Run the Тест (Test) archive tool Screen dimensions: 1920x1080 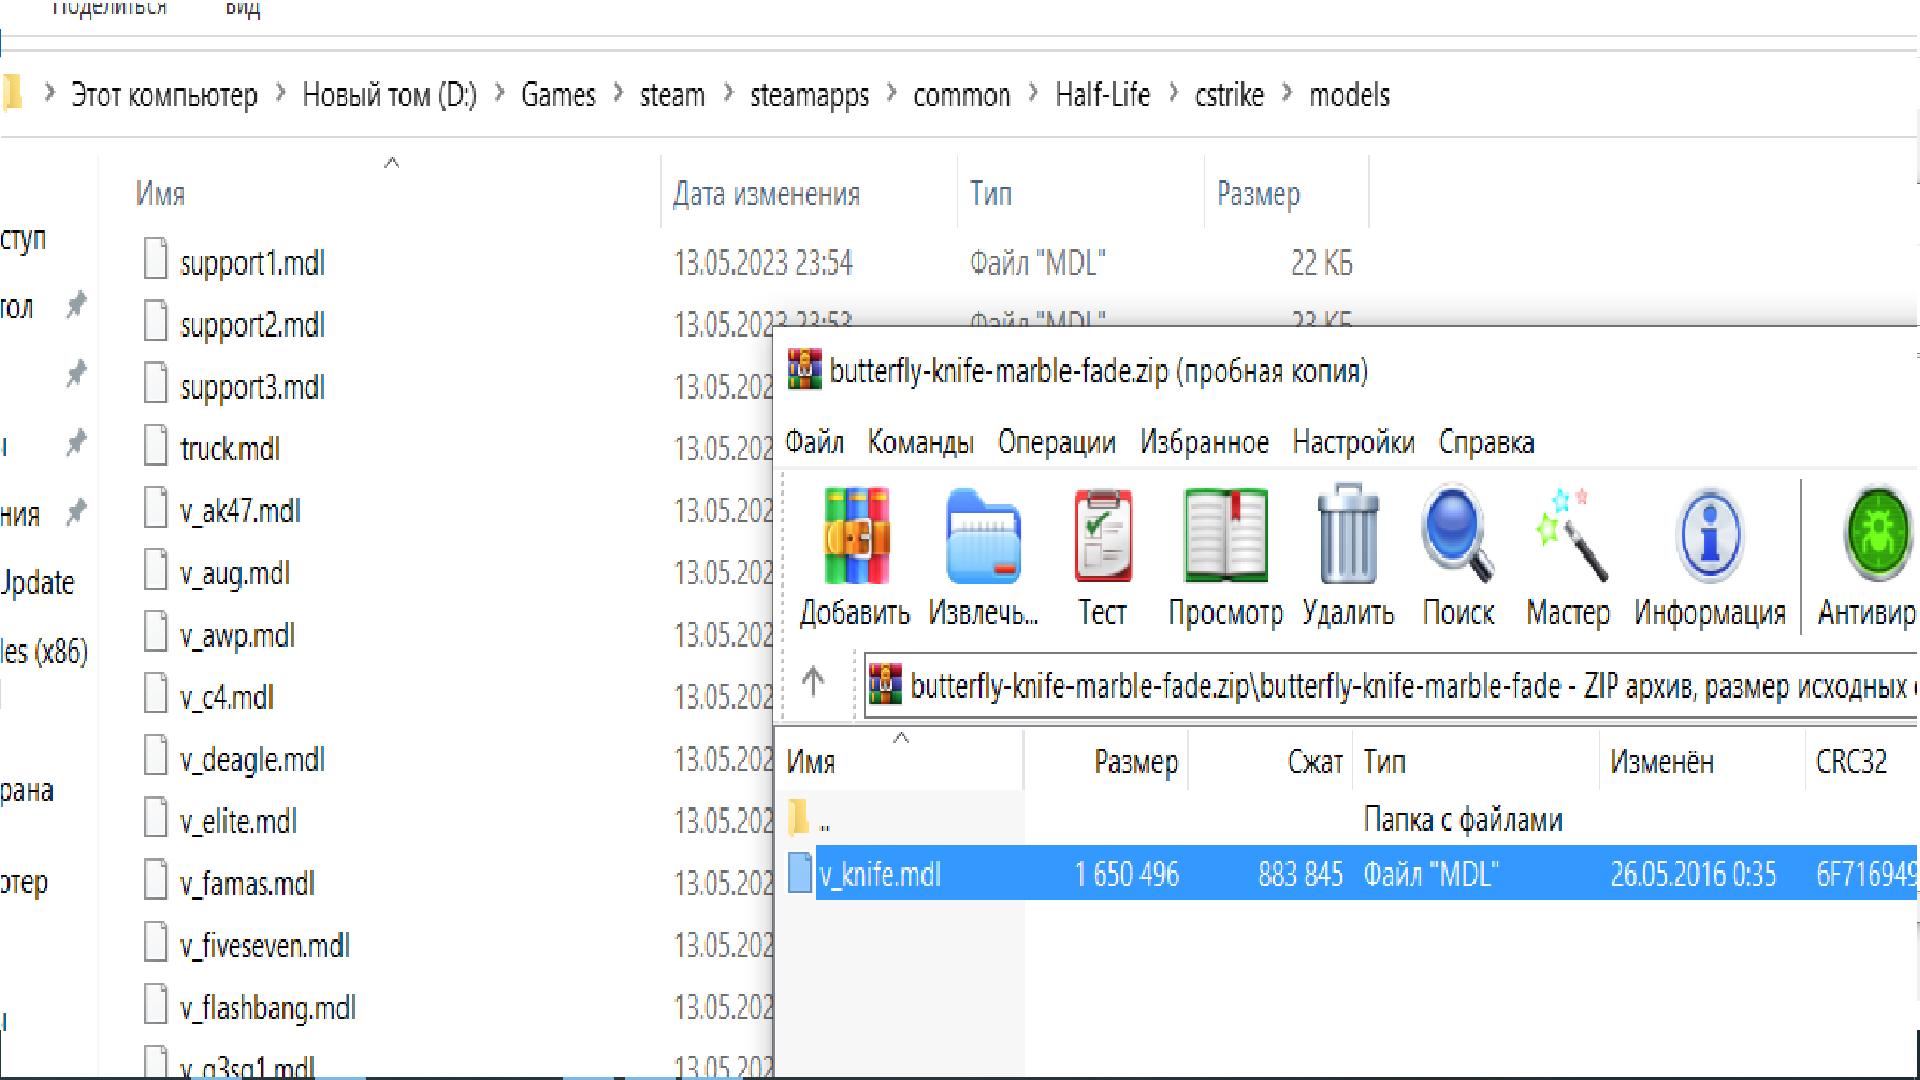pyautogui.click(x=1102, y=537)
